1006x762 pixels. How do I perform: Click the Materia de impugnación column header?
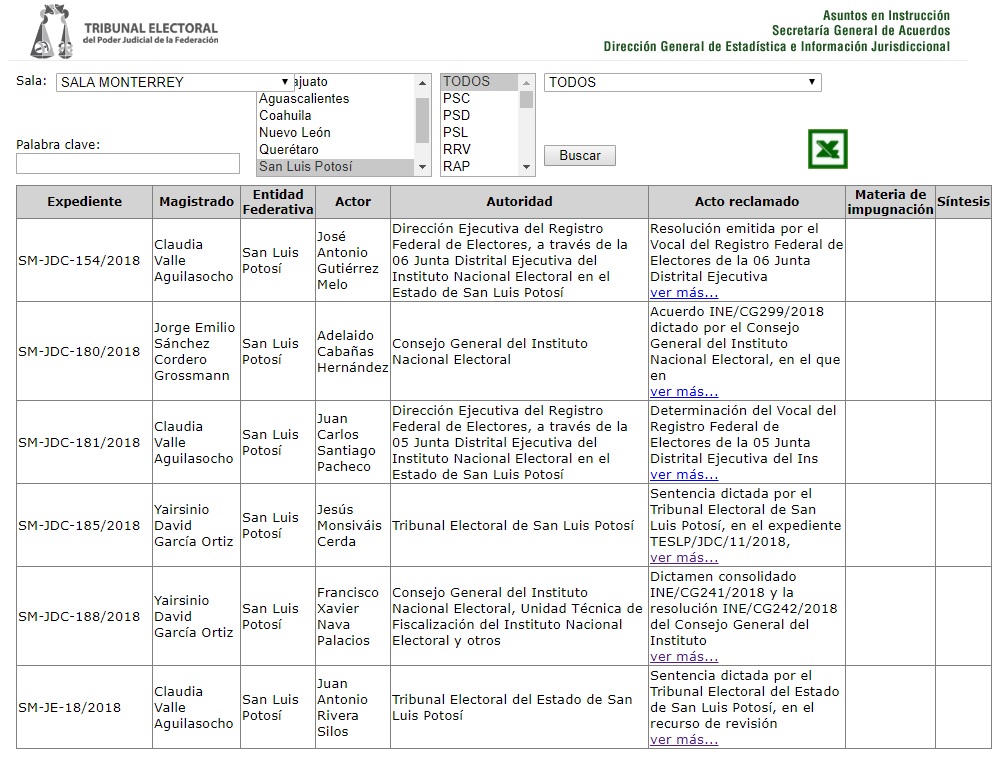[x=890, y=202]
